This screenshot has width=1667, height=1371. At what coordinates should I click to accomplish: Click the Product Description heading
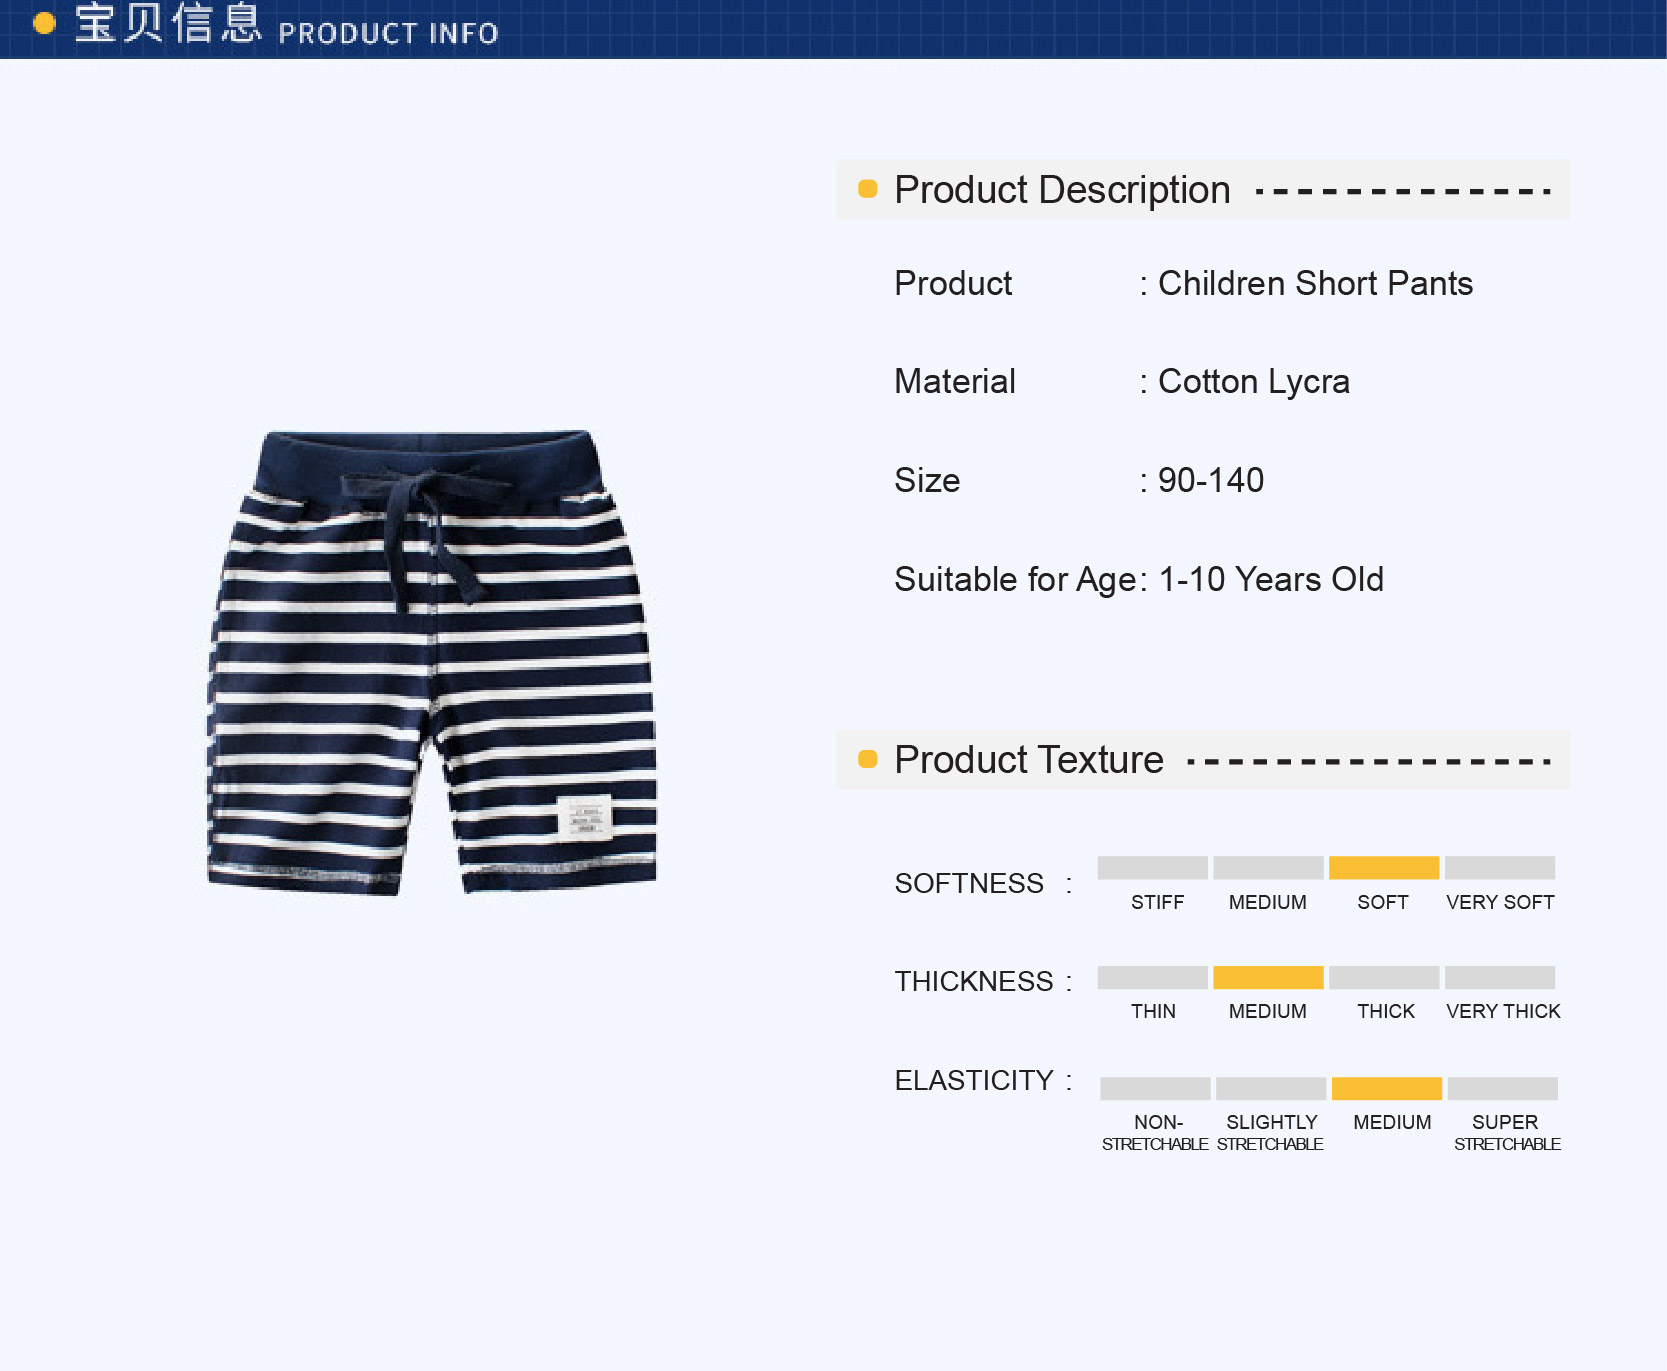pyautogui.click(x=1062, y=190)
